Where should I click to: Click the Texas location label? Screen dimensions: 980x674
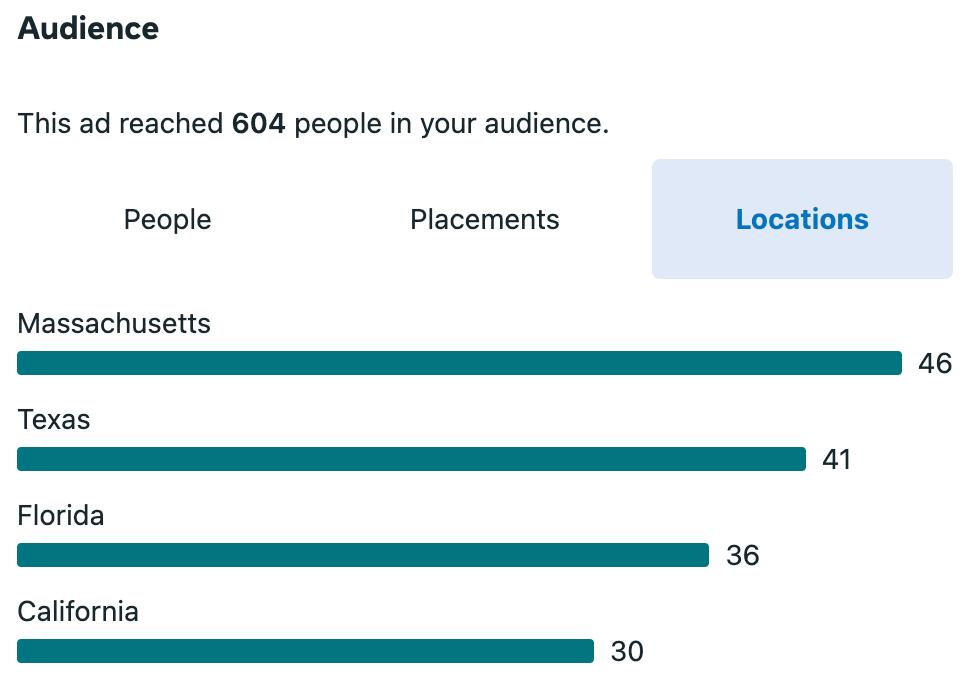click(54, 420)
